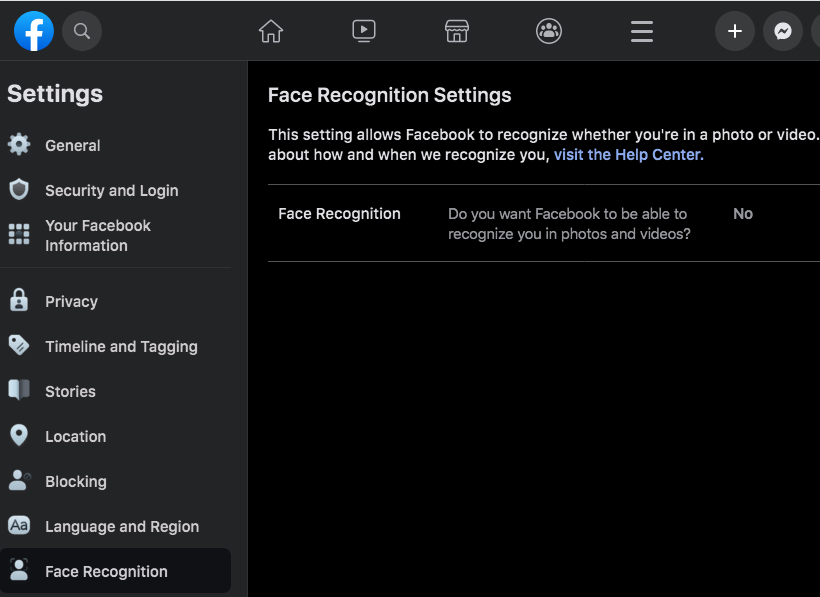Image resolution: width=820 pixels, height=597 pixels.
Task: Click the Facebook logo
Action: pyautogui.click(x=34, y=31)
